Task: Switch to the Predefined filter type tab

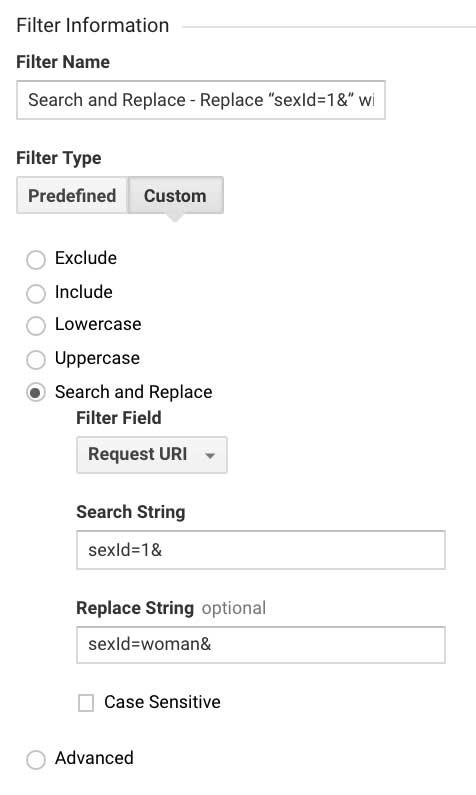Action: [72, 195]
